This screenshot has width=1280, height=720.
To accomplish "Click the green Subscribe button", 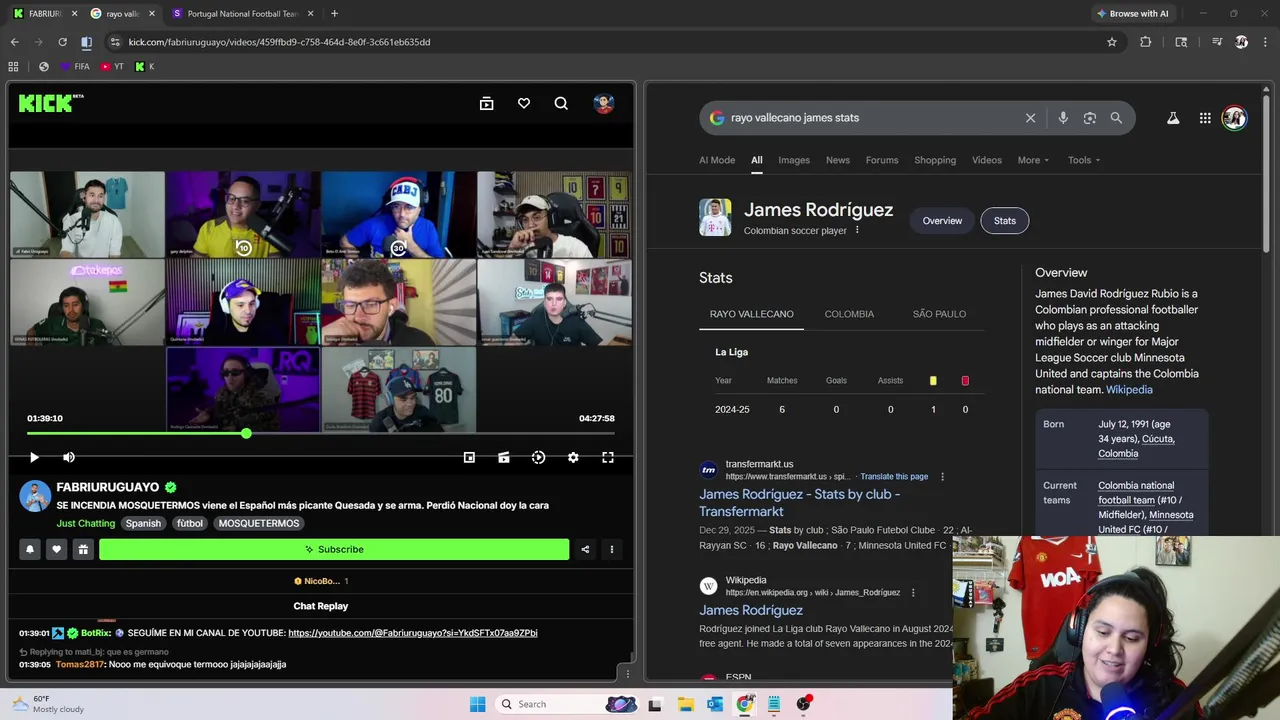I will coord(334,549).
